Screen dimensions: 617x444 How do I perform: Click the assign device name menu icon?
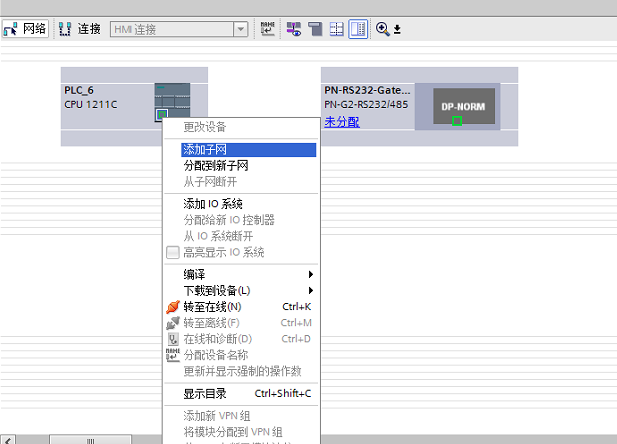(173, 355)
